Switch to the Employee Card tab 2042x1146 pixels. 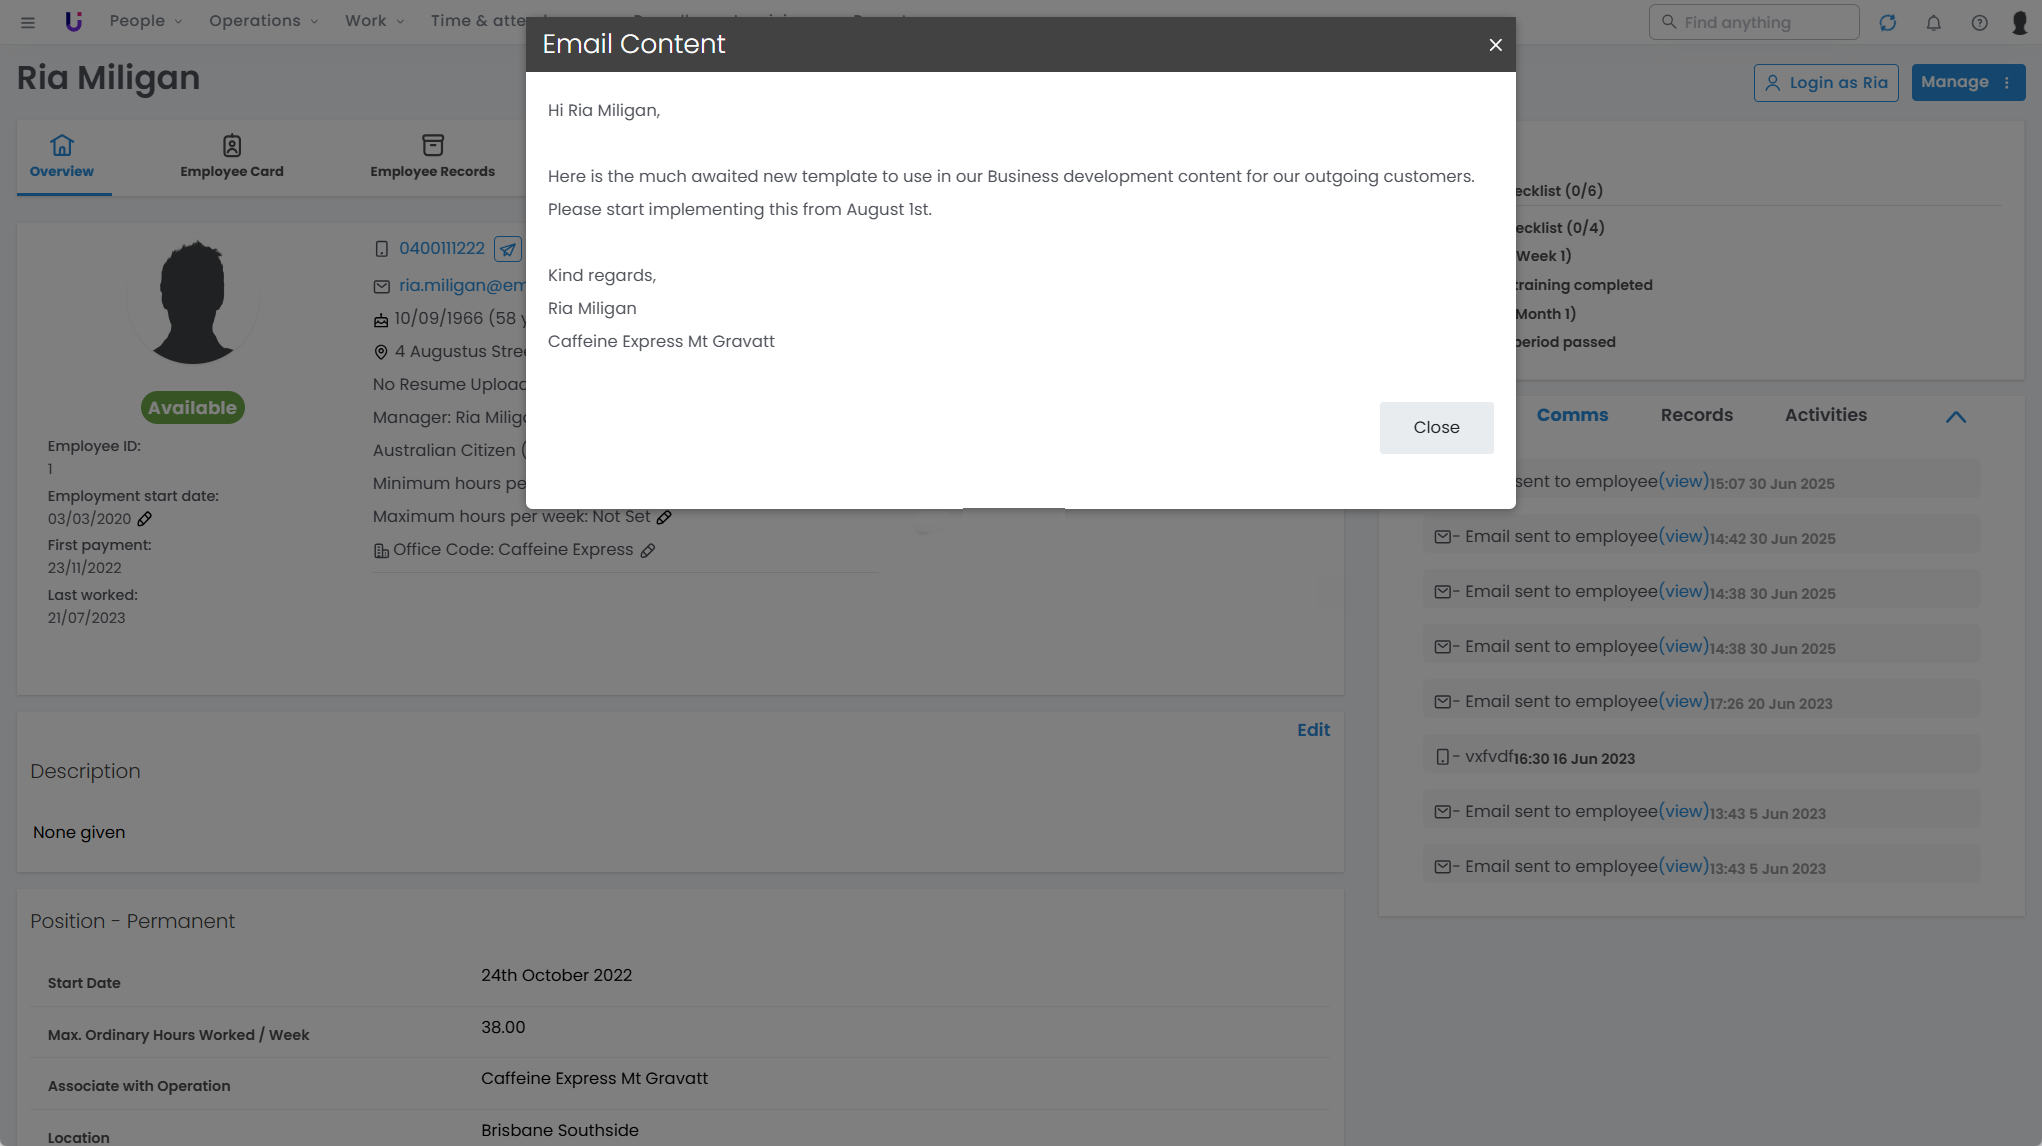pos(232,157)
